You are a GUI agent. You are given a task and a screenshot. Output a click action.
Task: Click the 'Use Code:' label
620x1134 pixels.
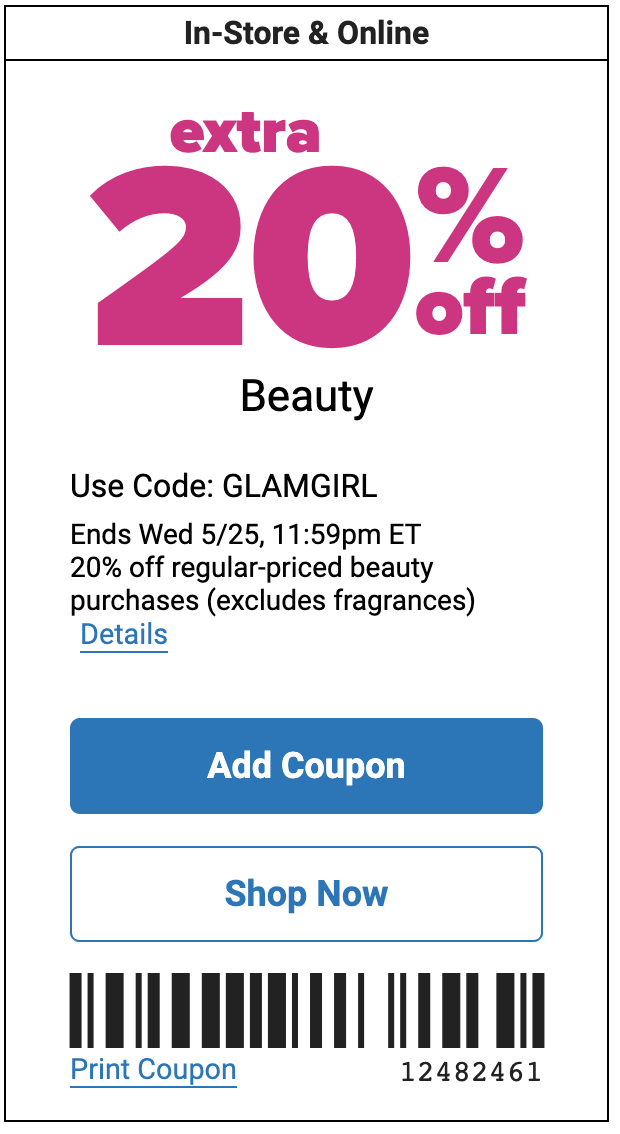click(142, 486)
